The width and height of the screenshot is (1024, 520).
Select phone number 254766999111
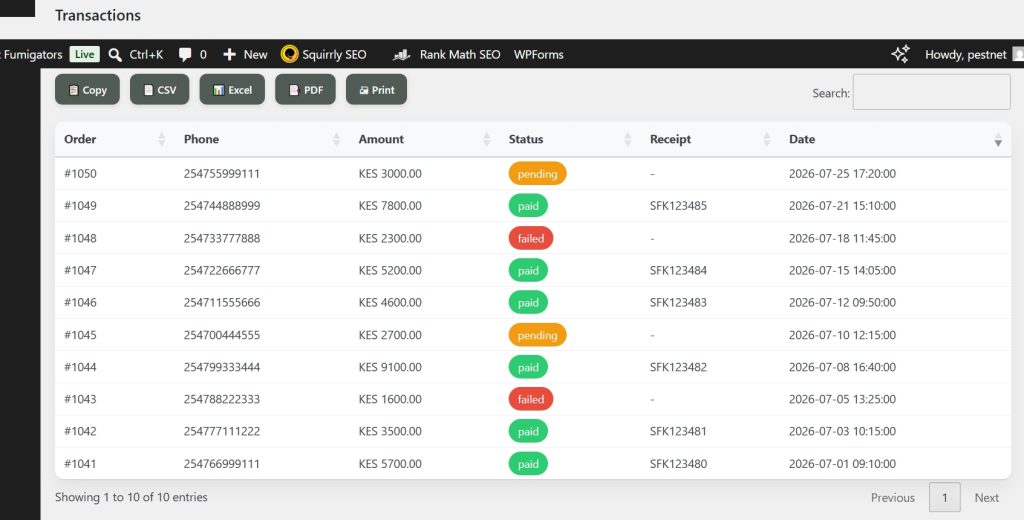click(222, 464)
